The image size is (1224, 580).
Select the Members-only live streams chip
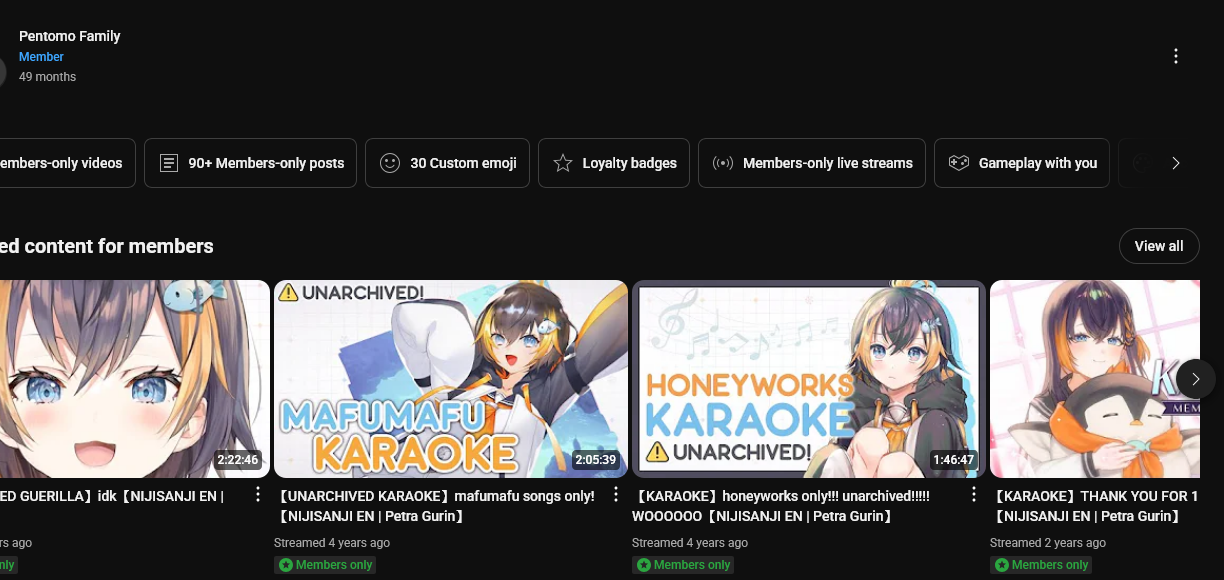(x=812, y=163)
